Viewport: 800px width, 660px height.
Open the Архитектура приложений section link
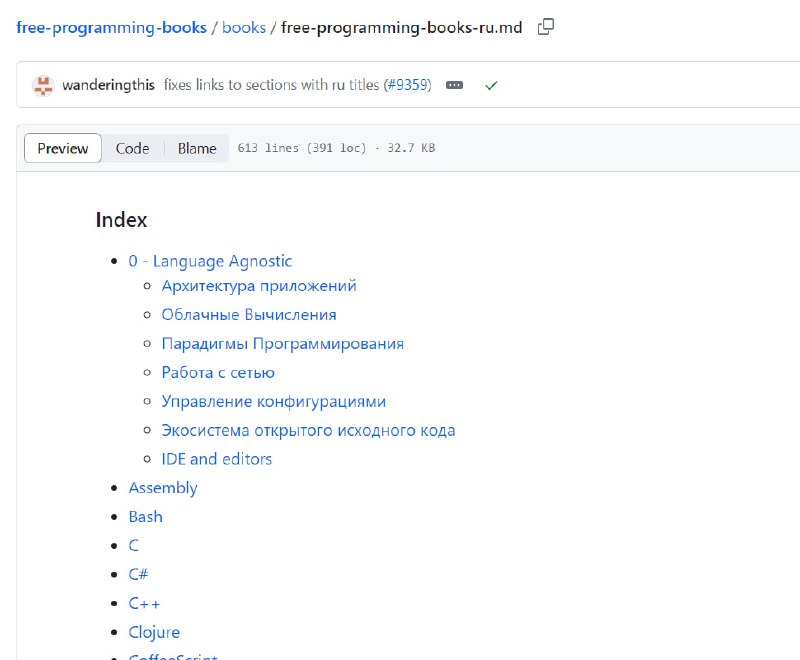pyautogui.click(x=259, y=286)
